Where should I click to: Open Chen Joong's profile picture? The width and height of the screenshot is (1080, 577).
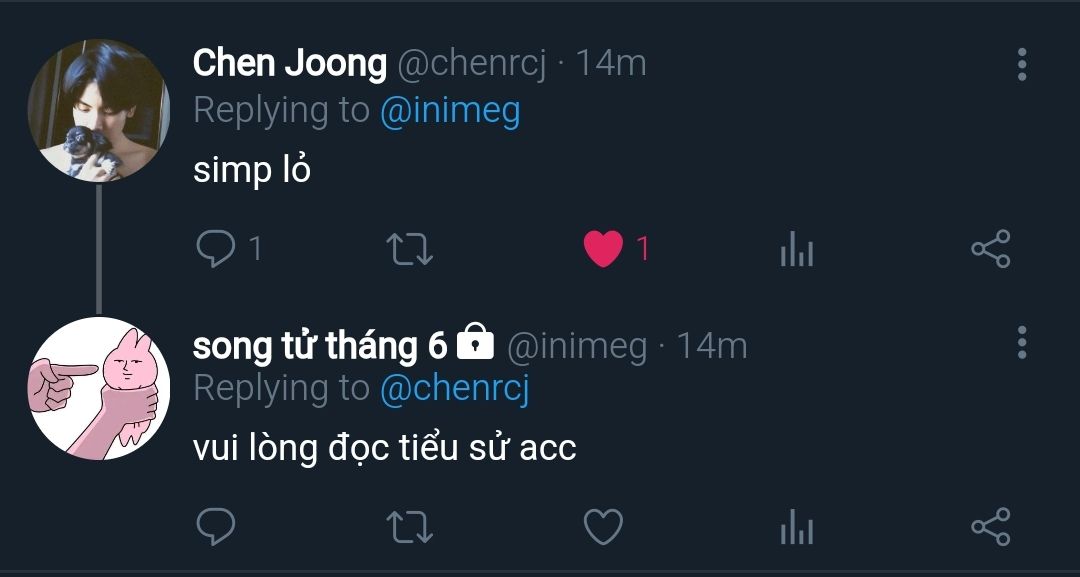point(98,110)
